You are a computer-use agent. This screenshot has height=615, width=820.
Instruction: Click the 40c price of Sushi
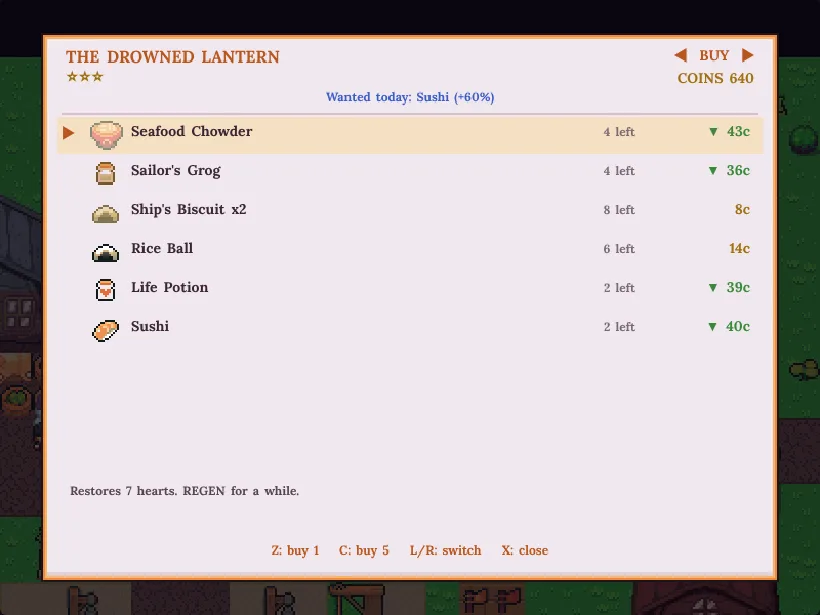tap(738, 327)
